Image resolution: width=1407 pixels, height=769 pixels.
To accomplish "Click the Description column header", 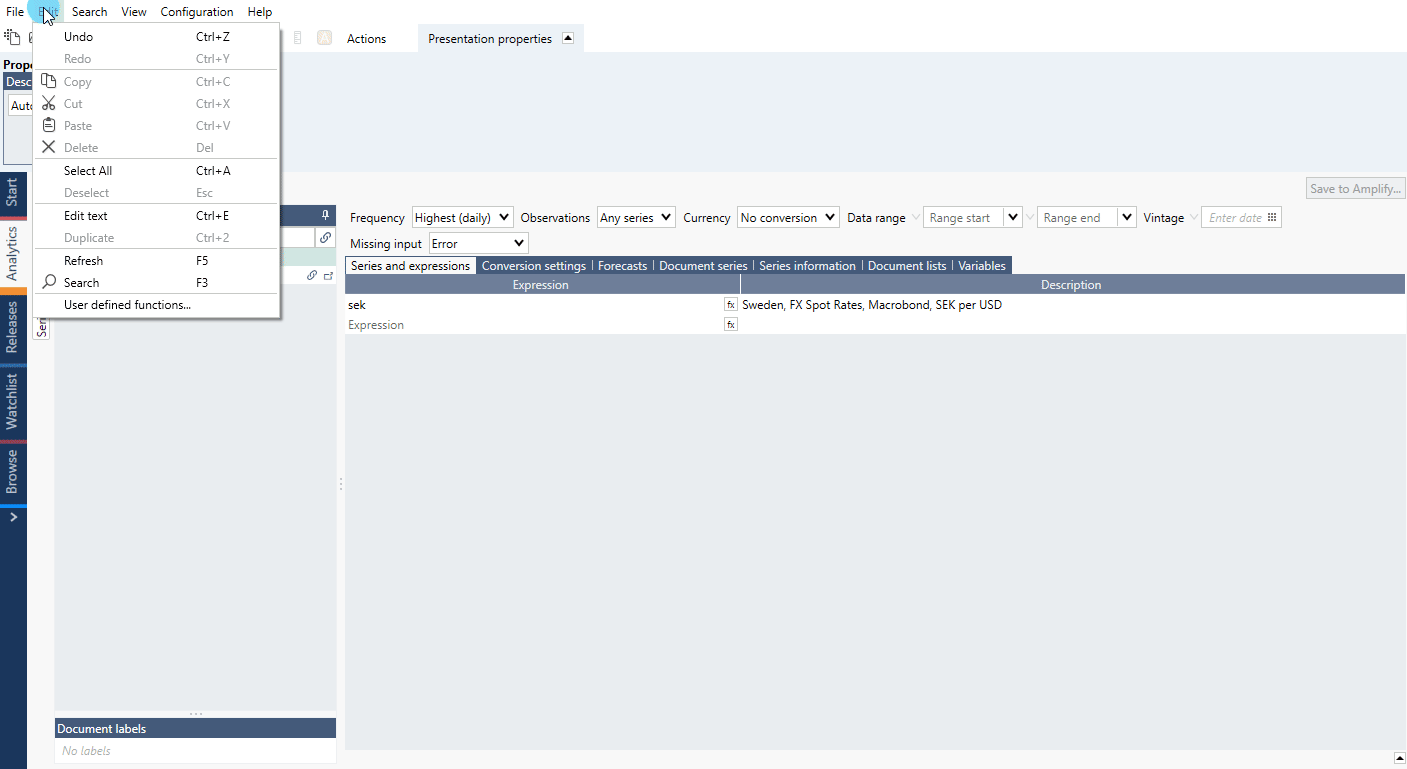I will pos(1072,285).
